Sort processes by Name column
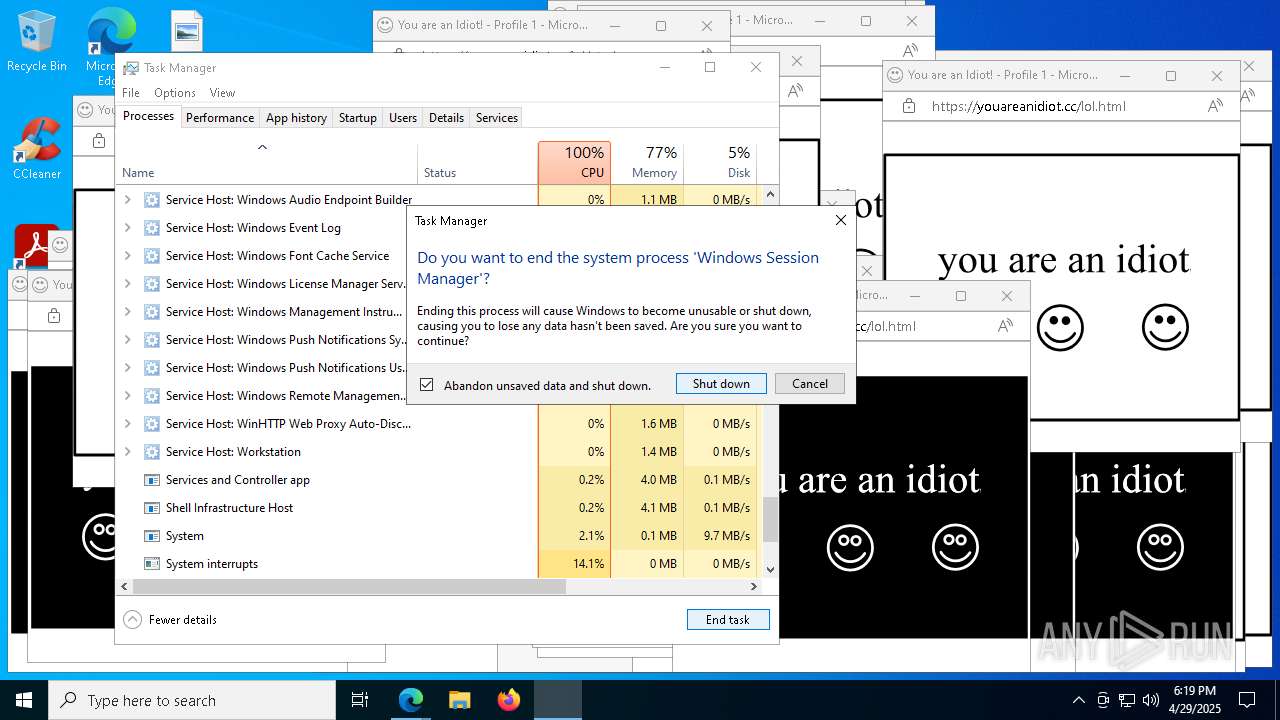Image resolution: width=1280 pixels, height=720 pixels. [268, 162]
